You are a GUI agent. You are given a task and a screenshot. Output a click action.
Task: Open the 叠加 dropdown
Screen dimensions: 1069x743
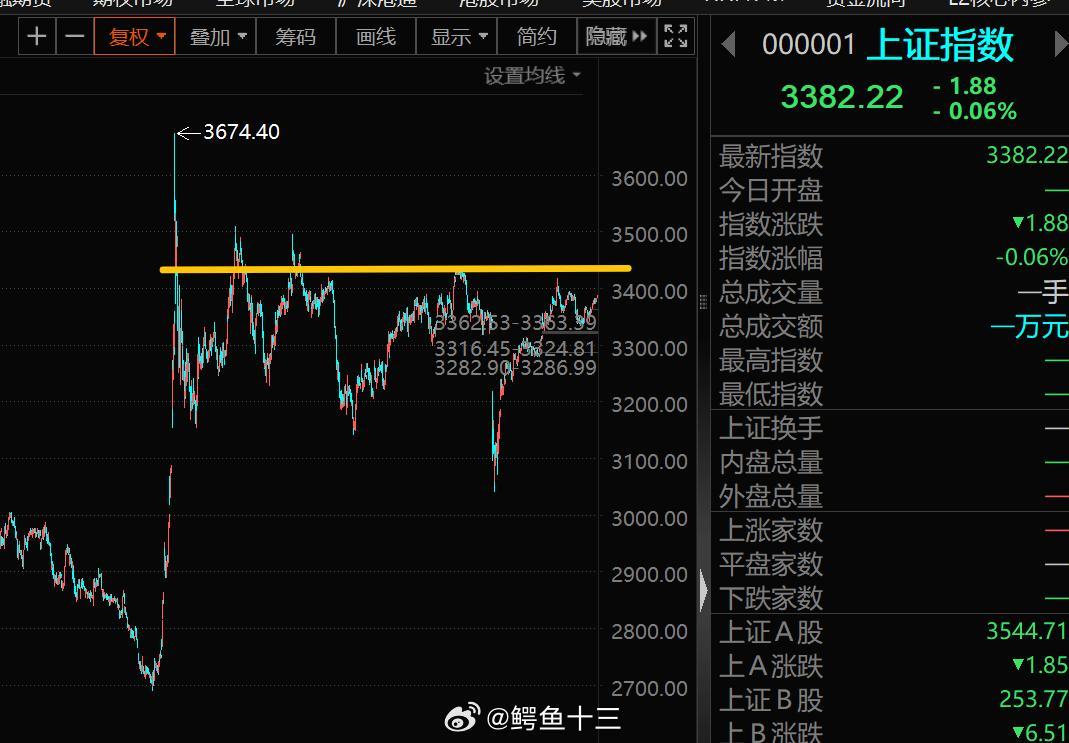coord(215,36)
